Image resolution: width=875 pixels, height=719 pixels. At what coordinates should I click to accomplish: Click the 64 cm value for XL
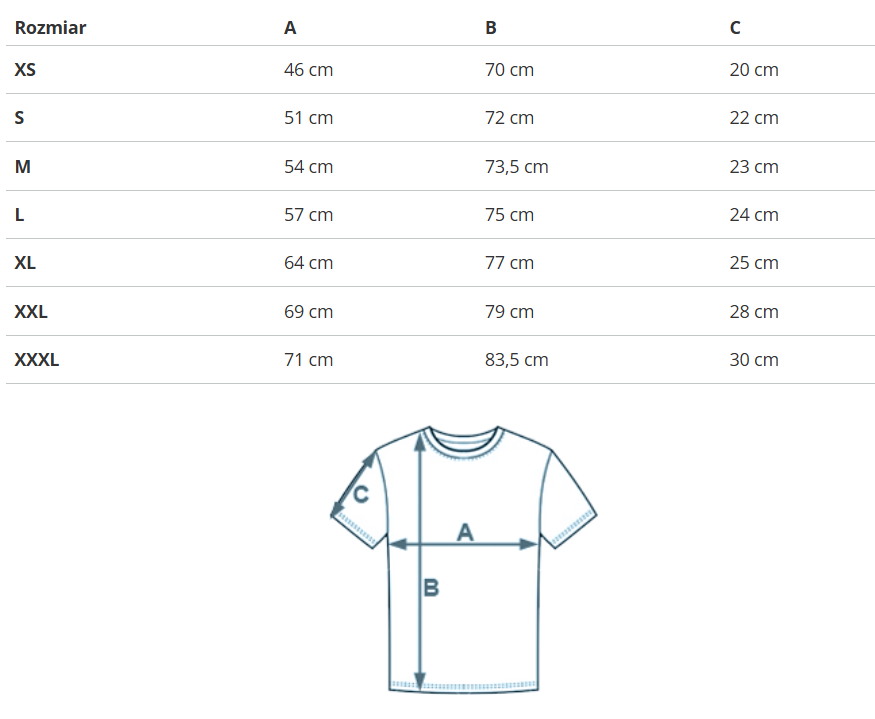[309, 263]
